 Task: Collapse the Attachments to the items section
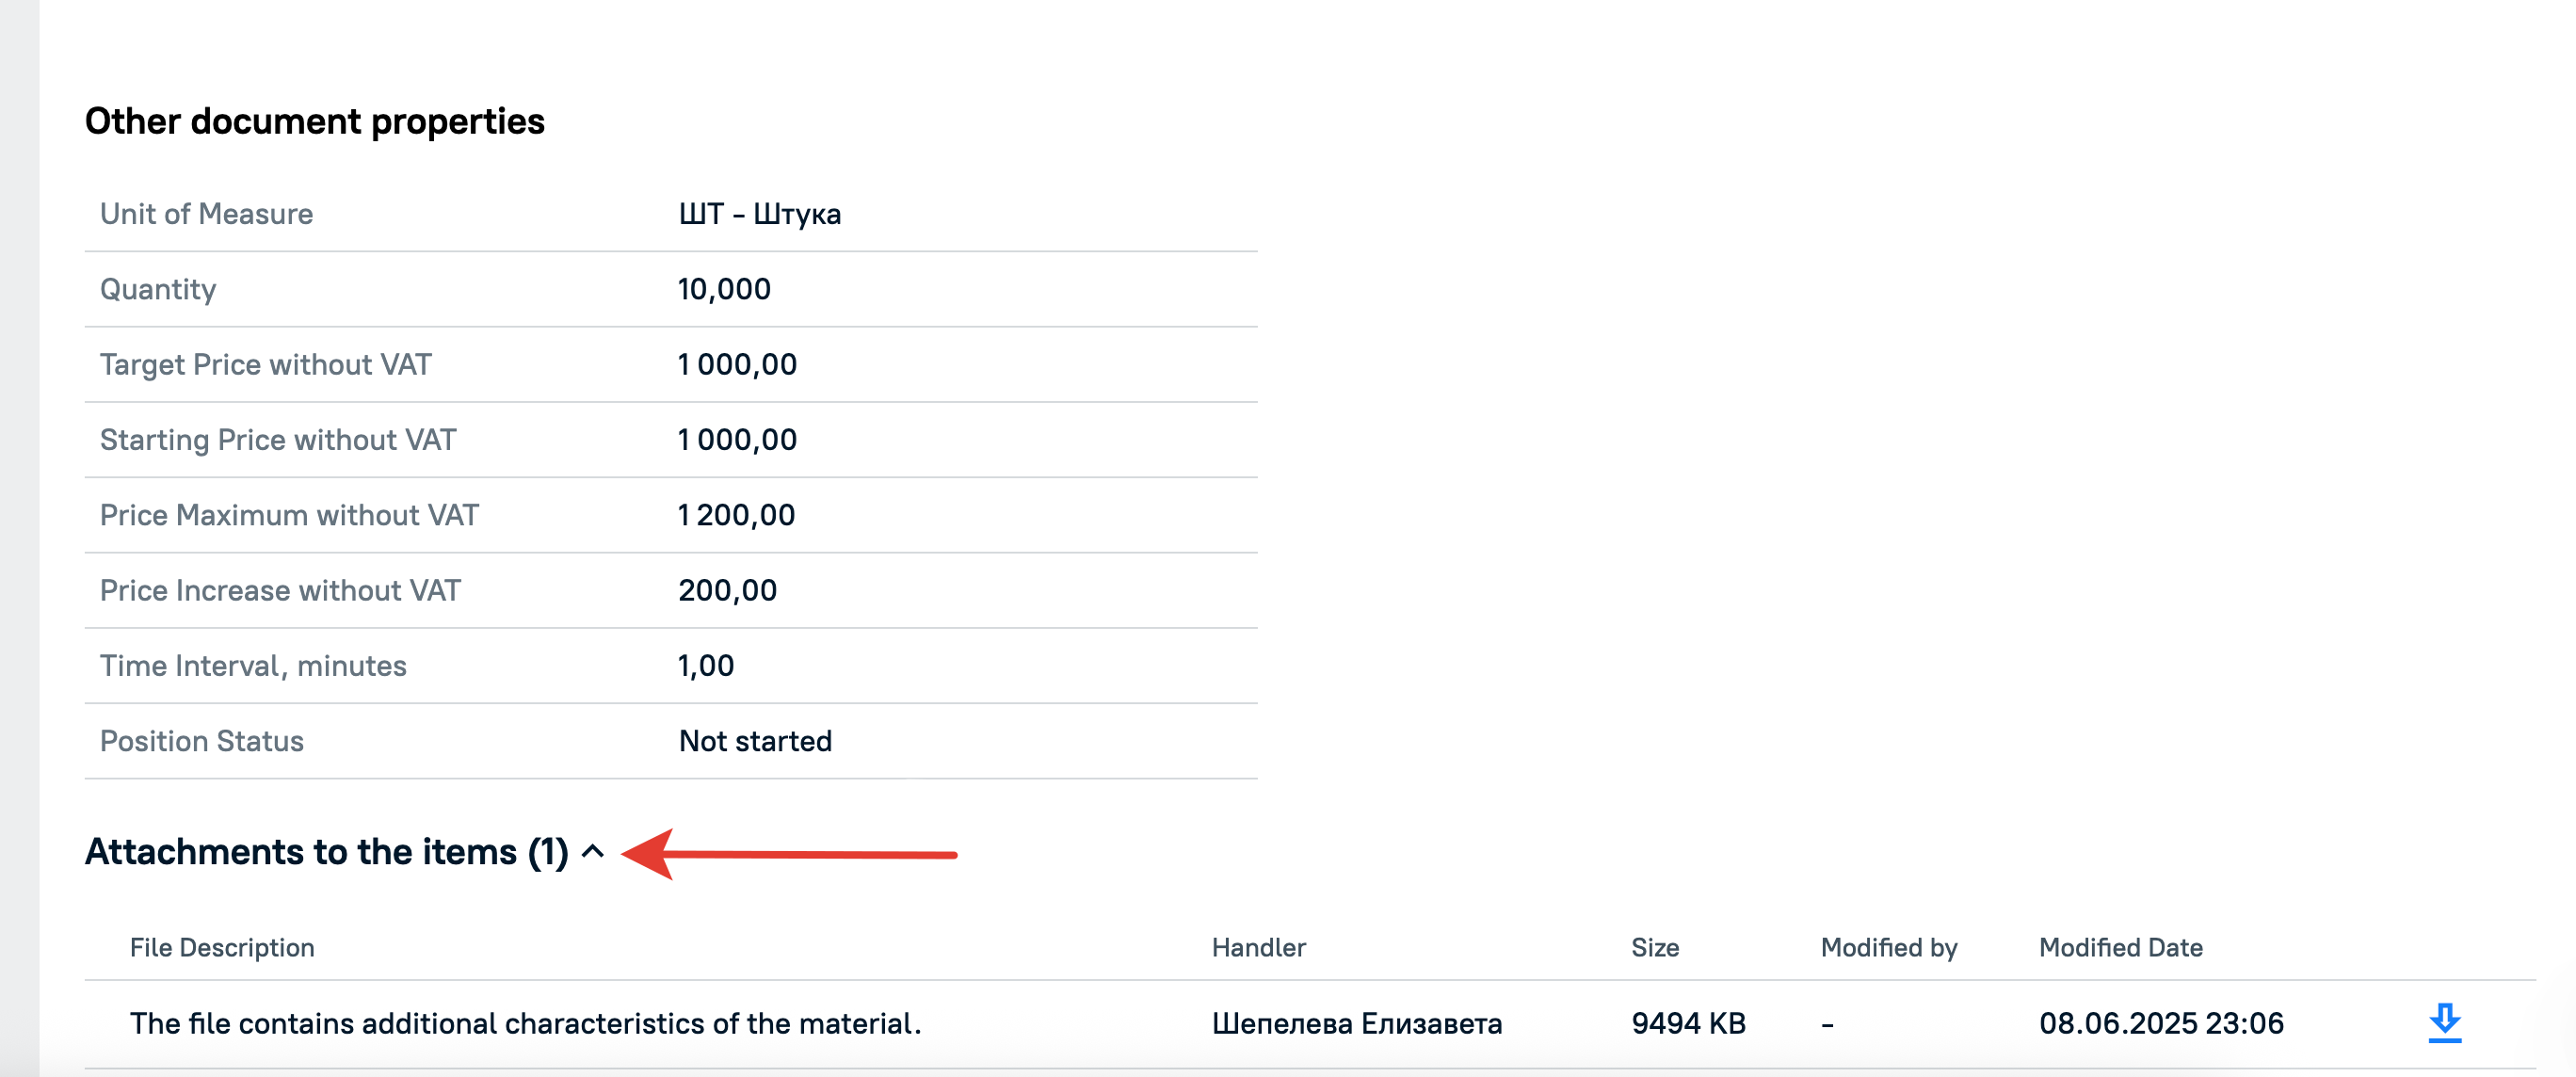pos(593,851)
